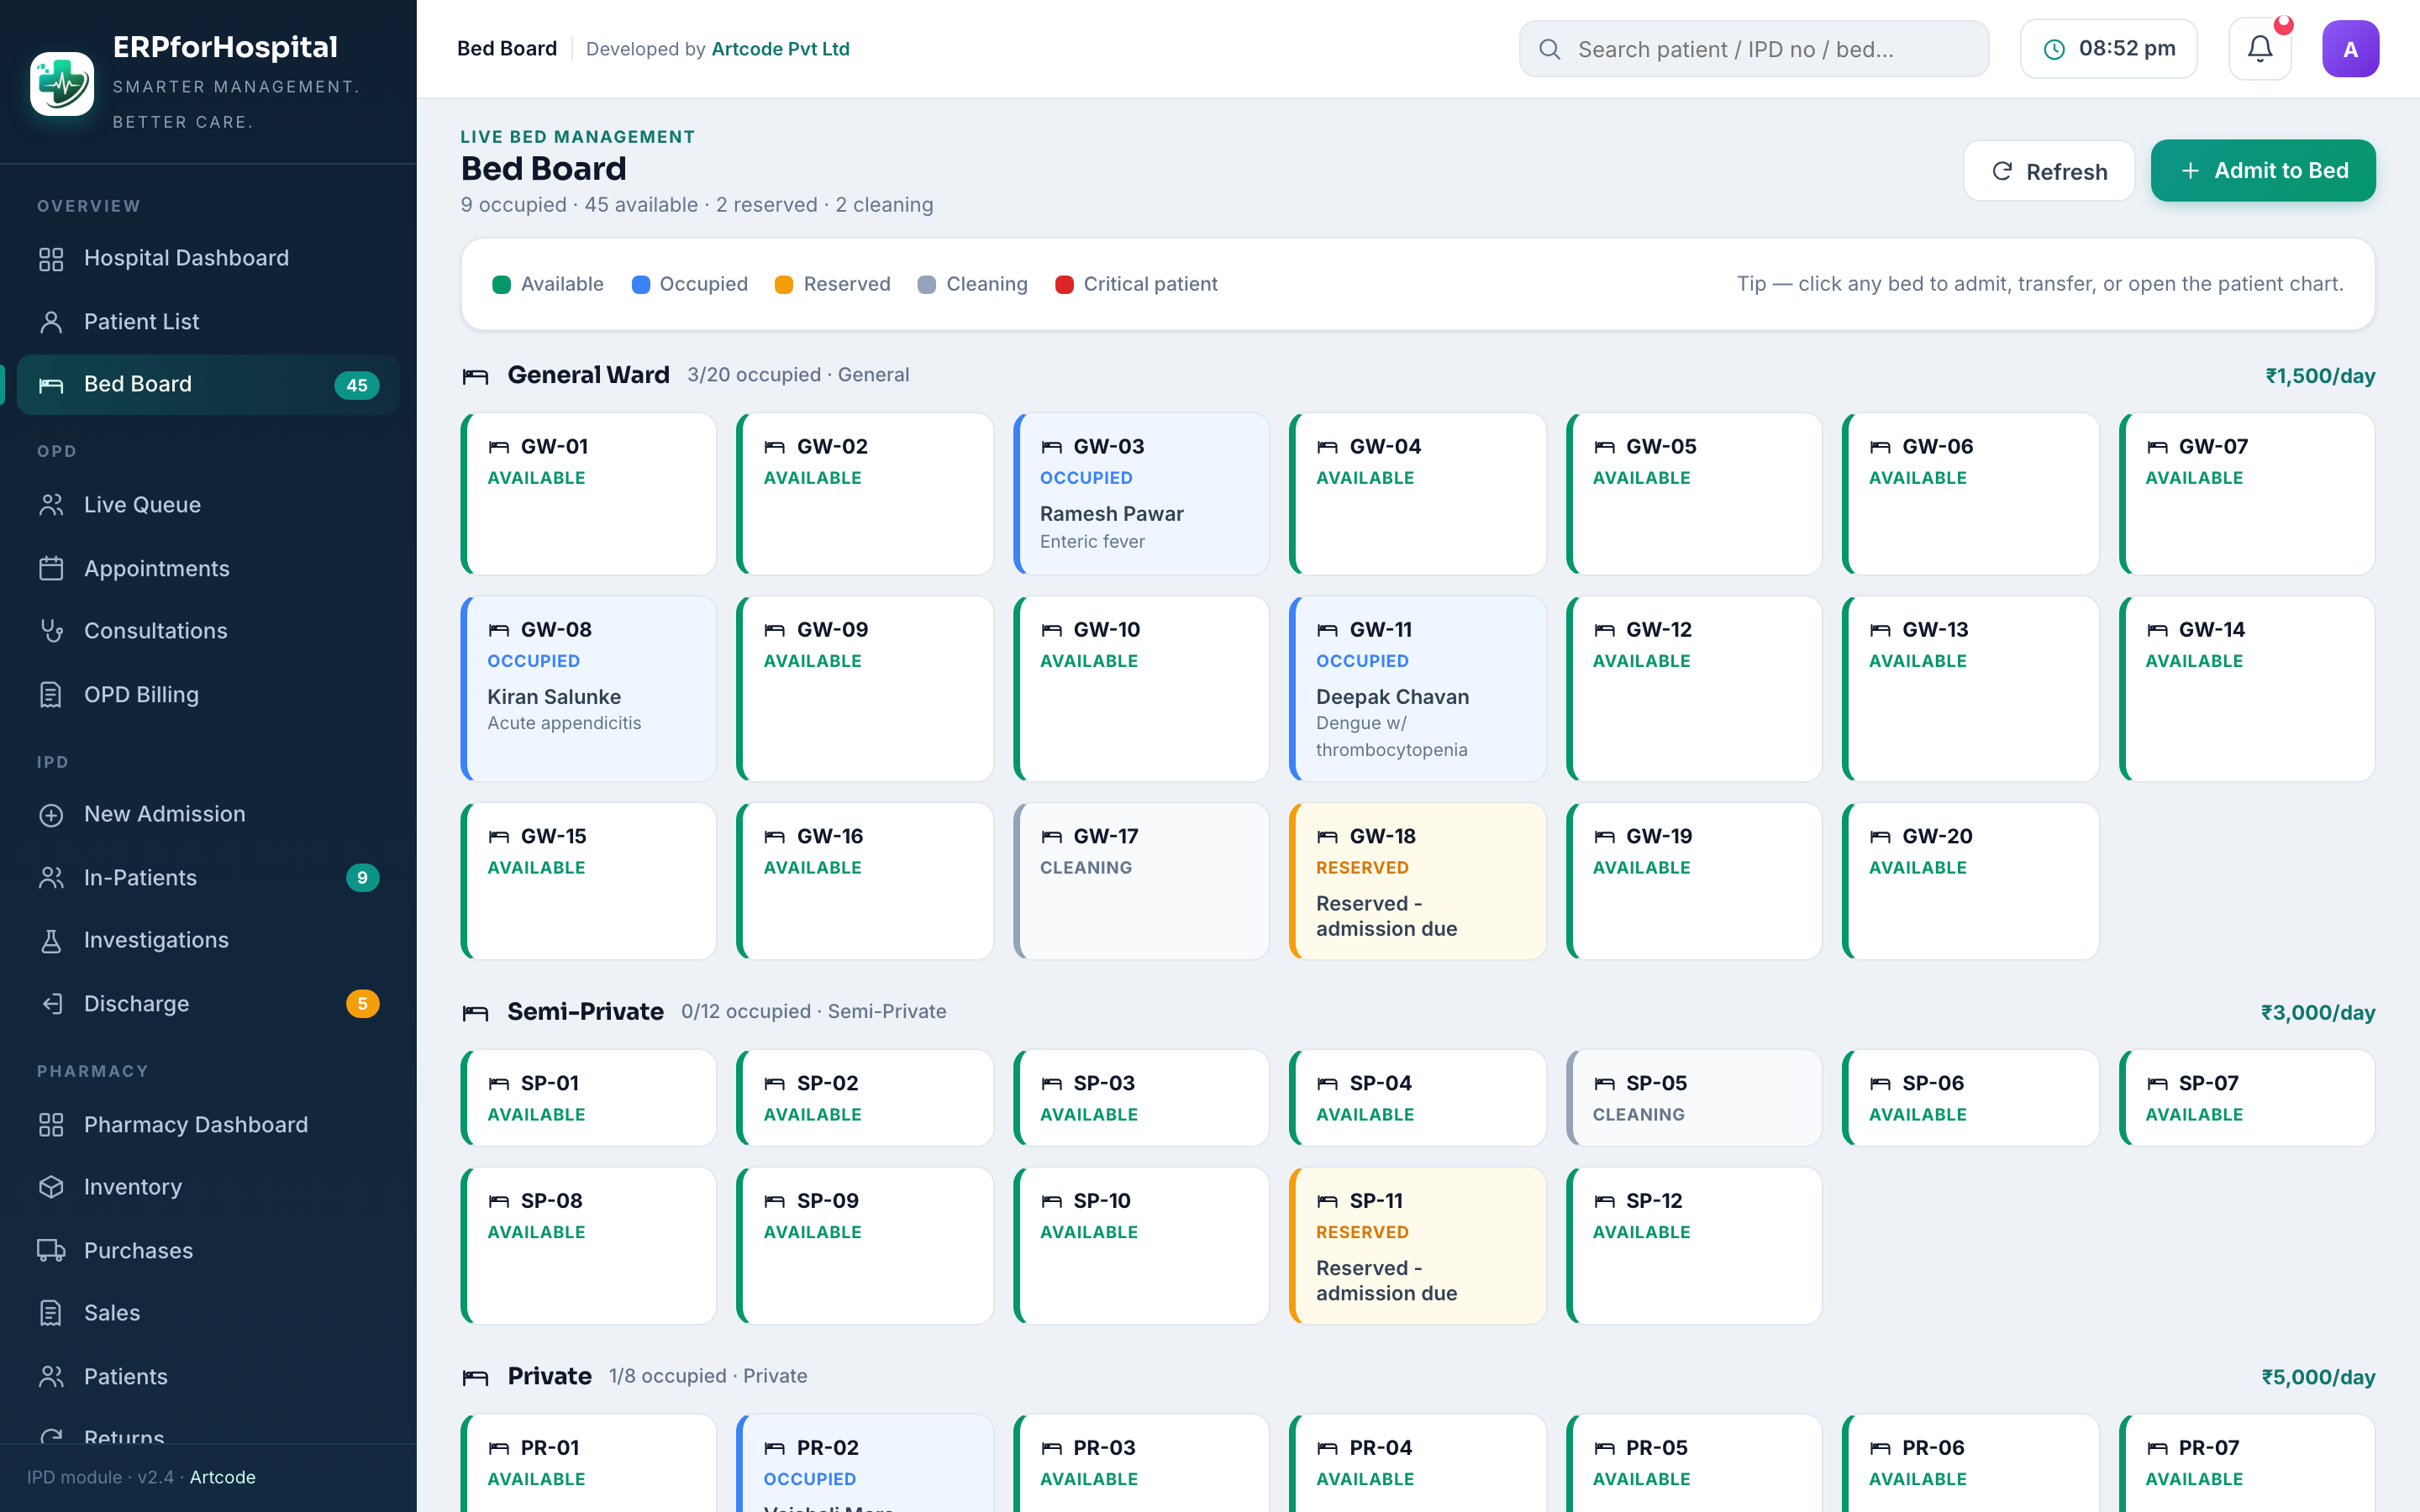
Task: Click the clock icon beside 08:52 pm
Action: (x=2054, y=49)
